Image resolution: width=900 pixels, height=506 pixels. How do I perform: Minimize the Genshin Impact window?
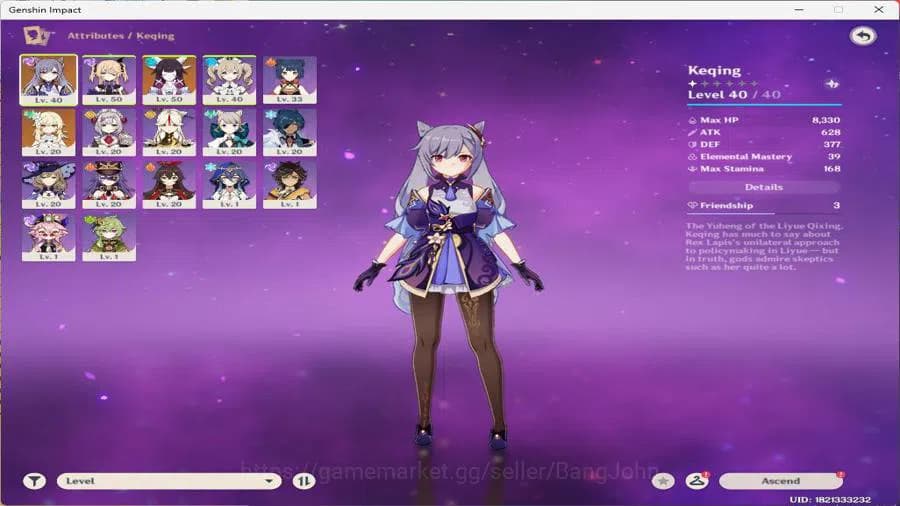(x=799, y=10)
